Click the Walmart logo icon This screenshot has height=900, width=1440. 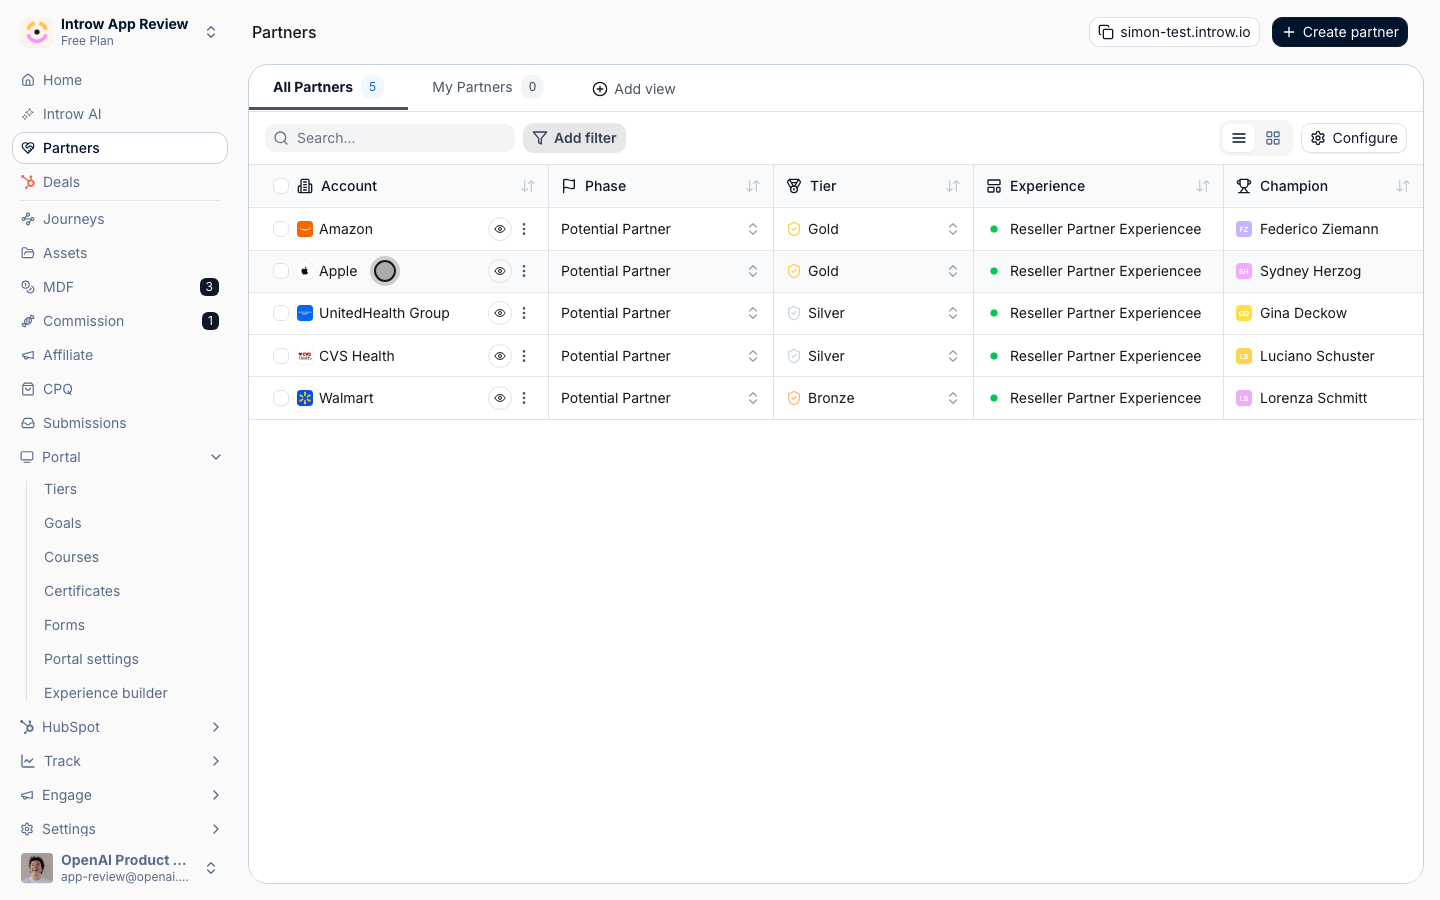point(305,398)
